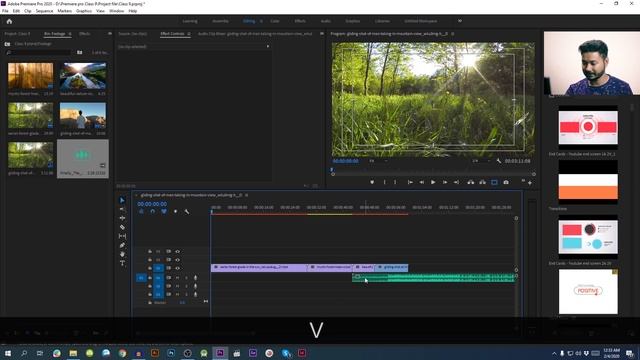Click new bin folder icon beside search
This screenshot has height=360, width=640.
(80, 53)
